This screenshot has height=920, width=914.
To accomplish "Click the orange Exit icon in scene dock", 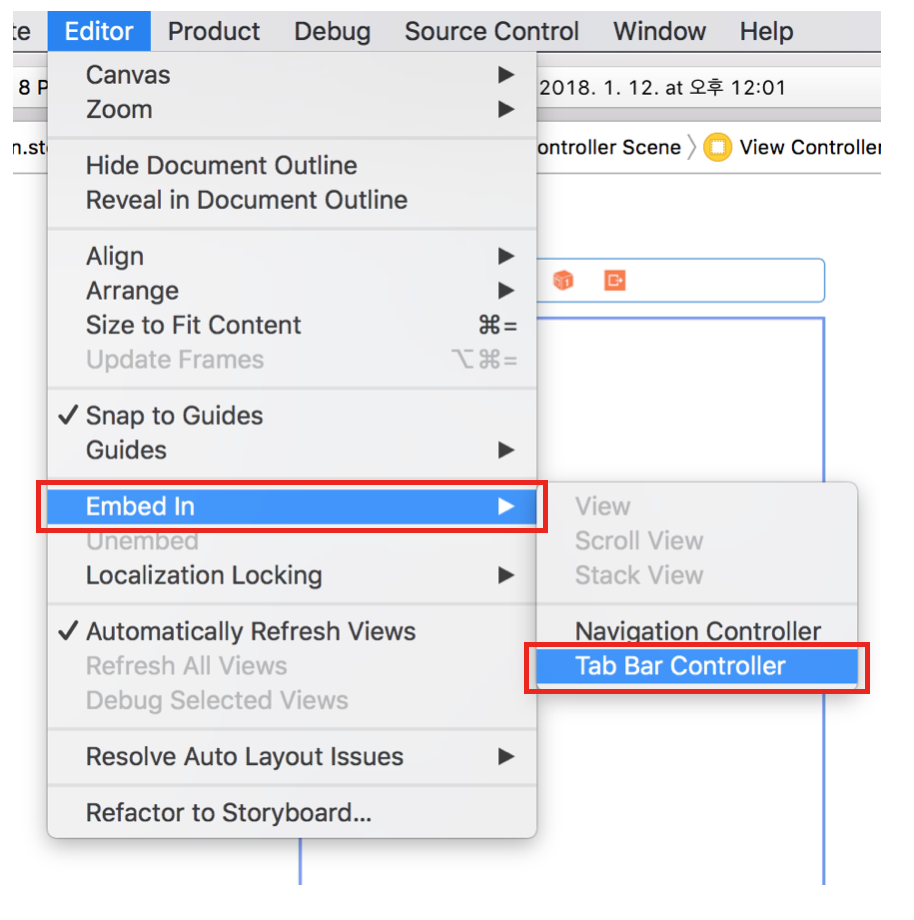I will tap(614, 280).
